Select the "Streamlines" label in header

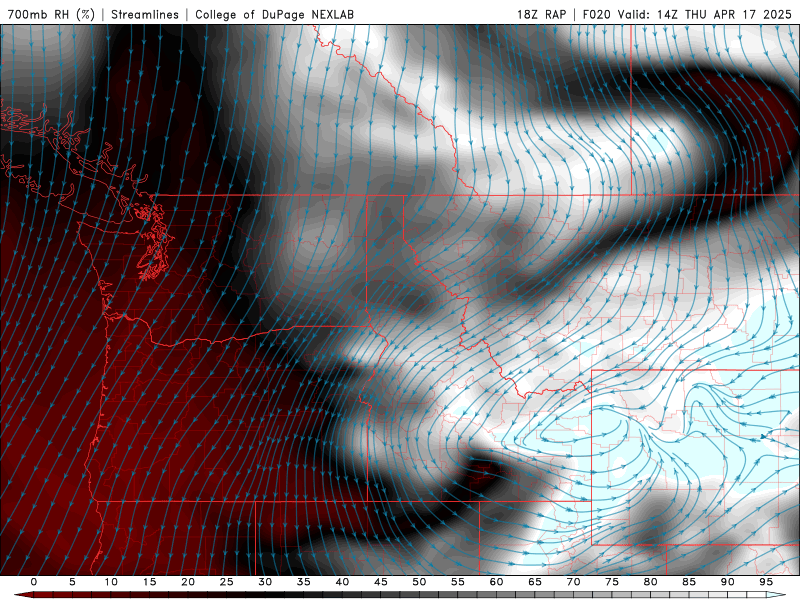(x=145, y=14)
